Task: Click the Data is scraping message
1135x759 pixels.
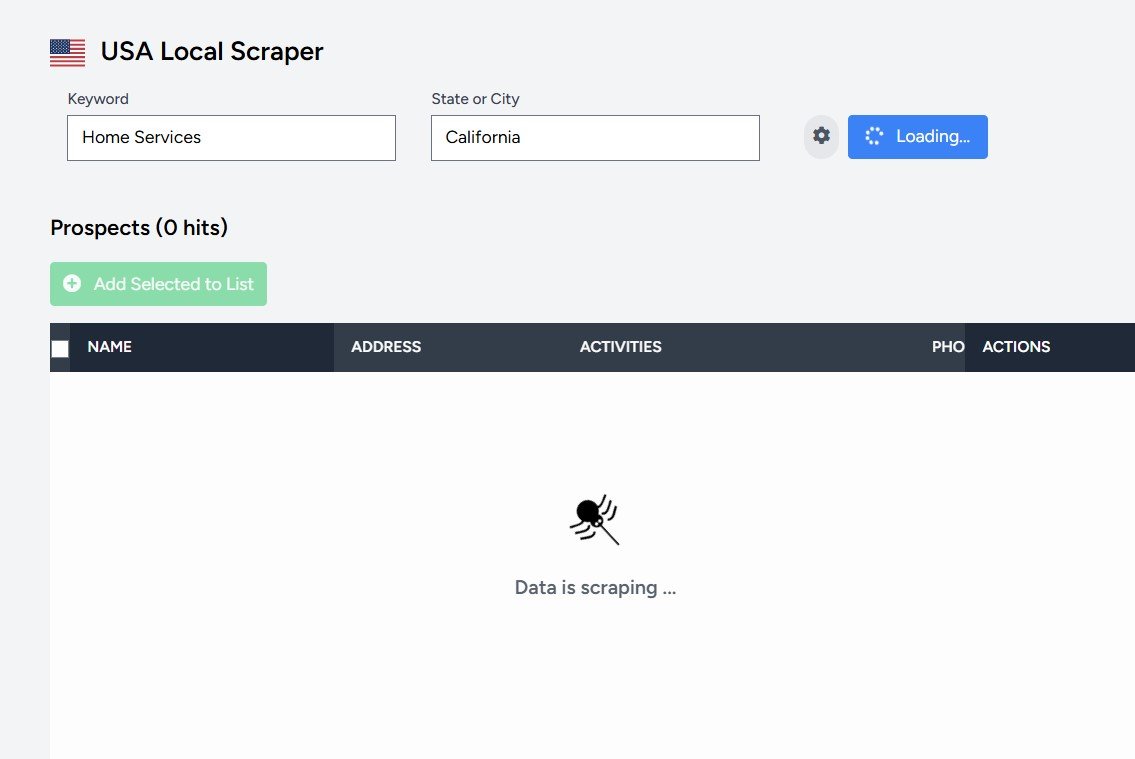Action: coord(595,588)
